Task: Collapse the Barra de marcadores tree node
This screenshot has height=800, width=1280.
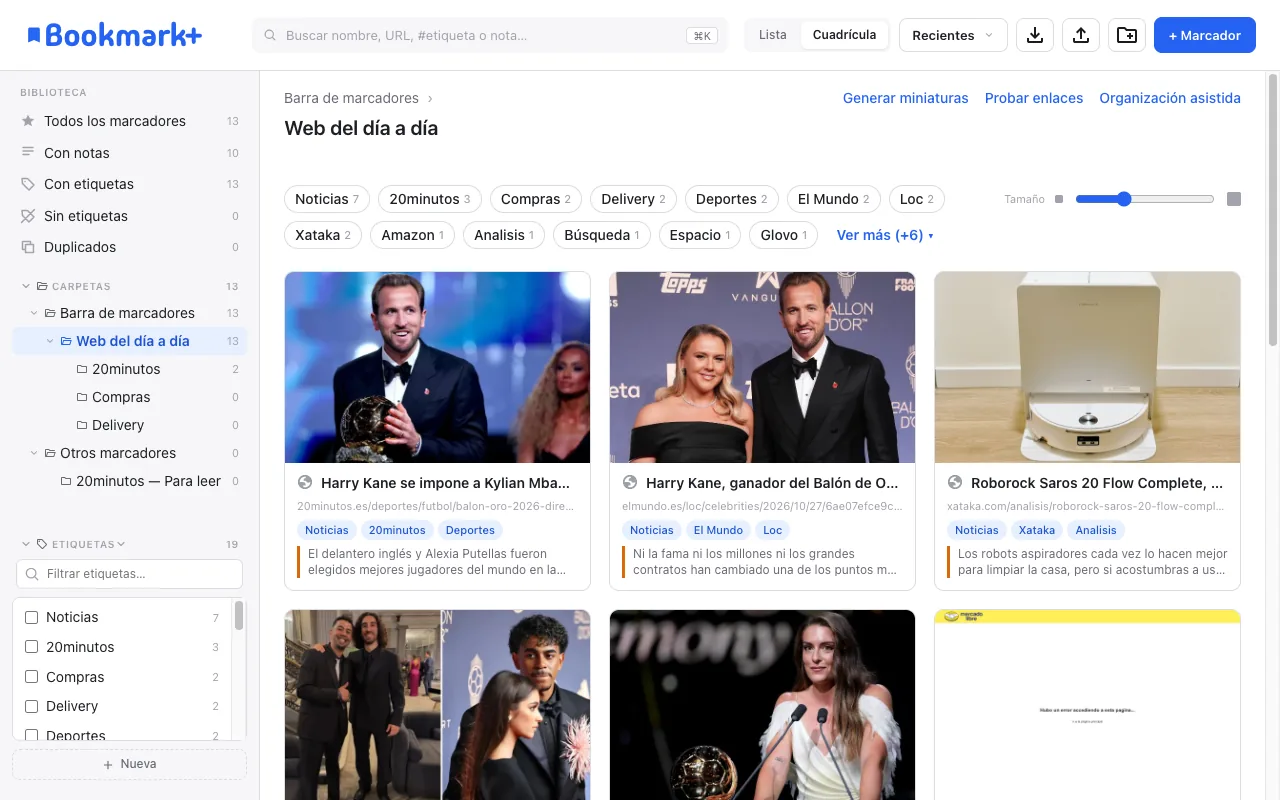Action: pyautogui.click(x=34, y=313)
